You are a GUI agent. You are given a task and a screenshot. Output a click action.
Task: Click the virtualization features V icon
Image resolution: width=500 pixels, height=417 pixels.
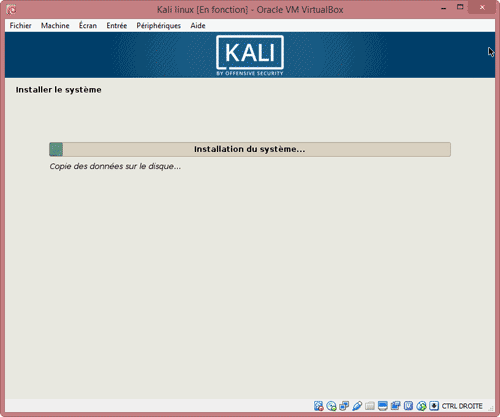[x=408, y=406]
